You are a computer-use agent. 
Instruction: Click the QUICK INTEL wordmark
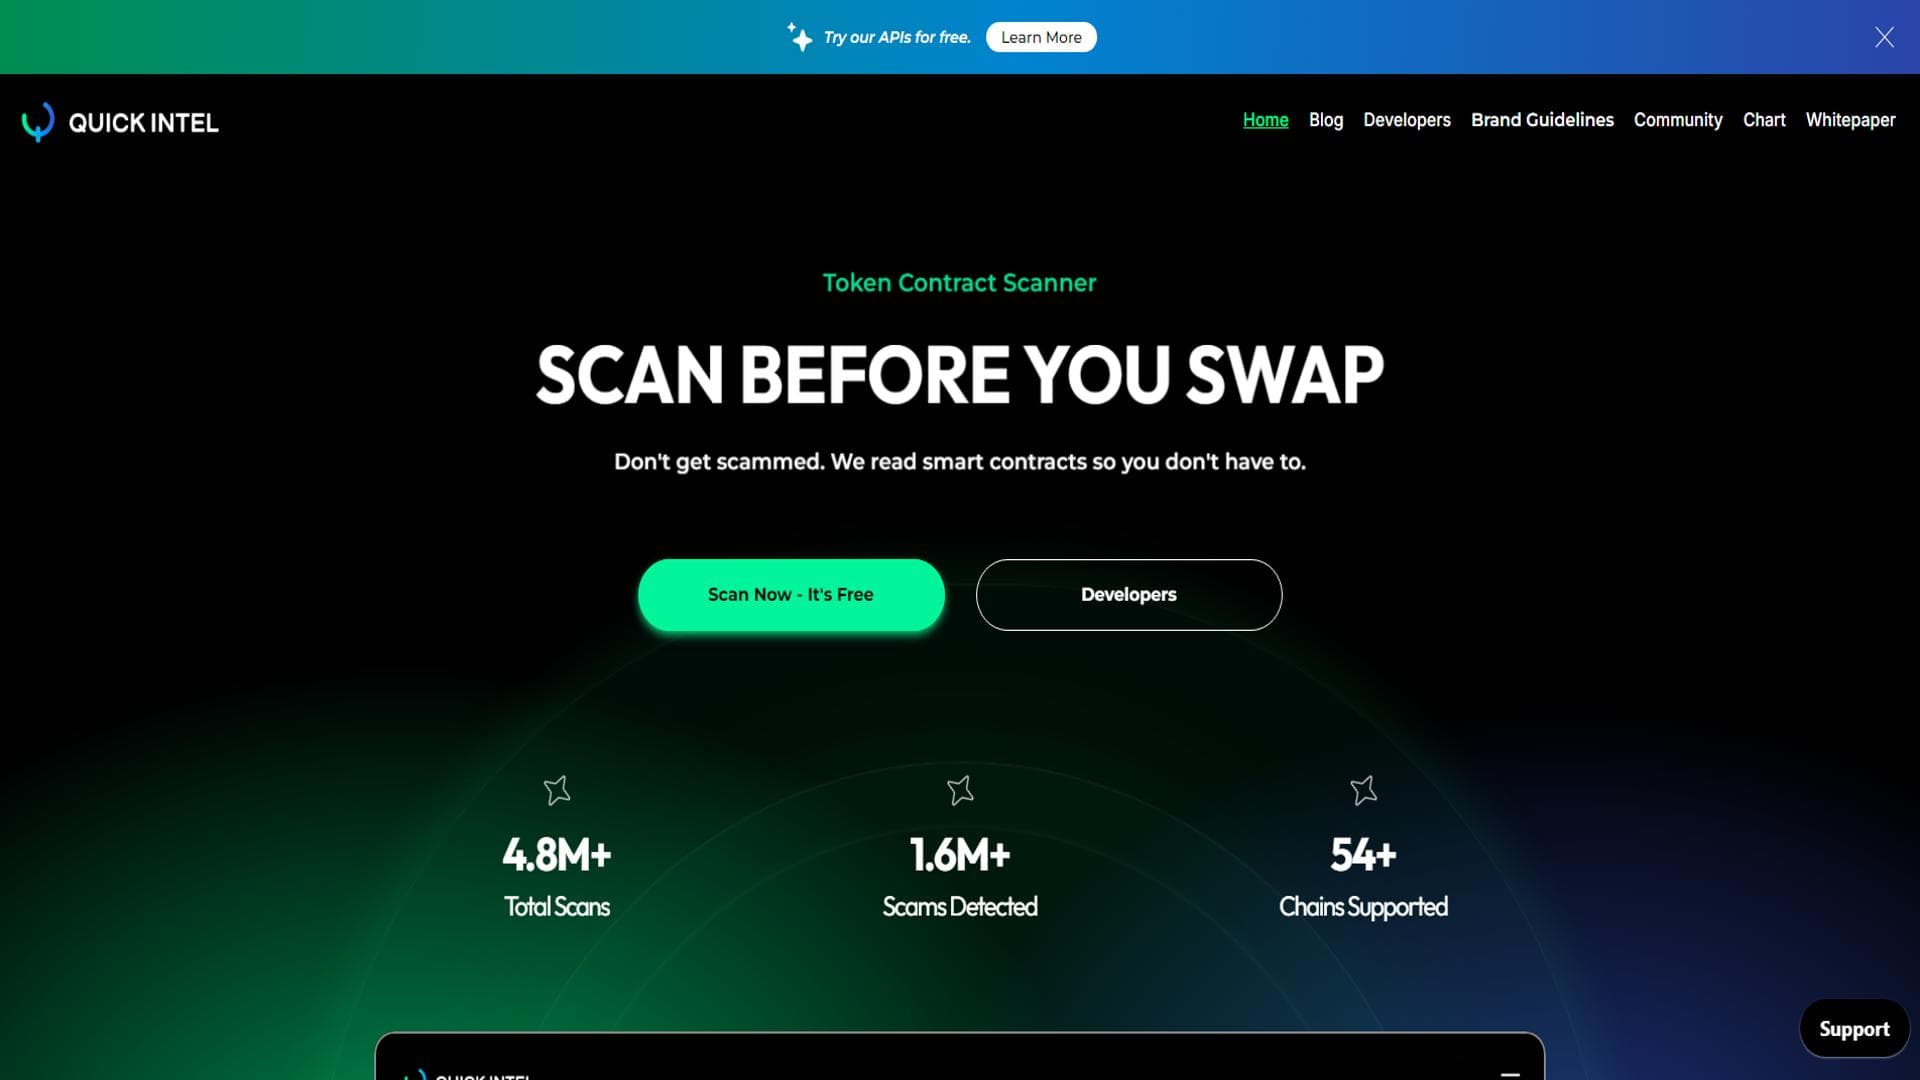[x=143, y=123]
